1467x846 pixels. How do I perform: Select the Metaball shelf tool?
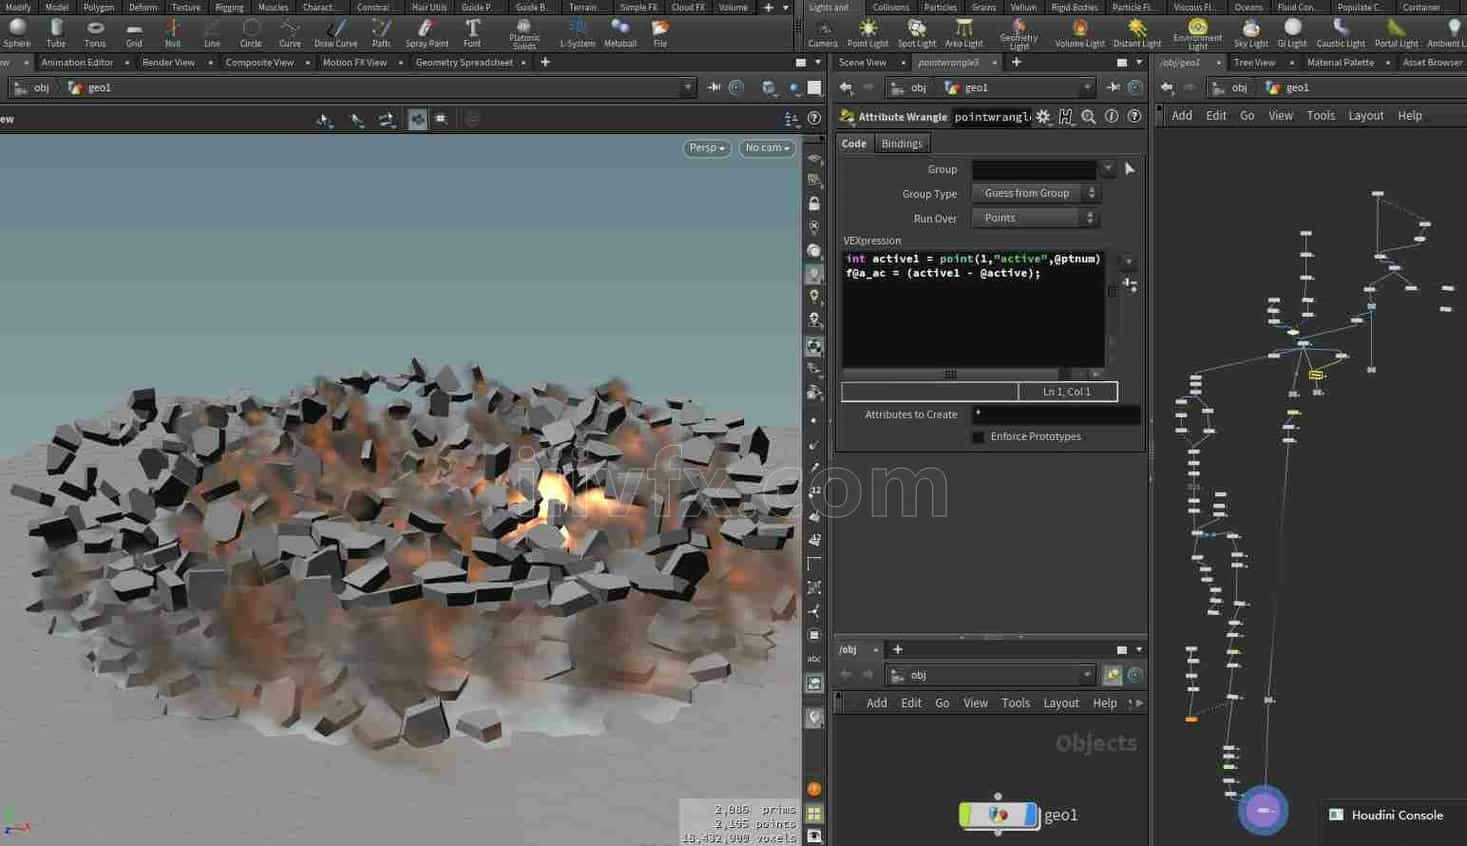pos(620,33)
